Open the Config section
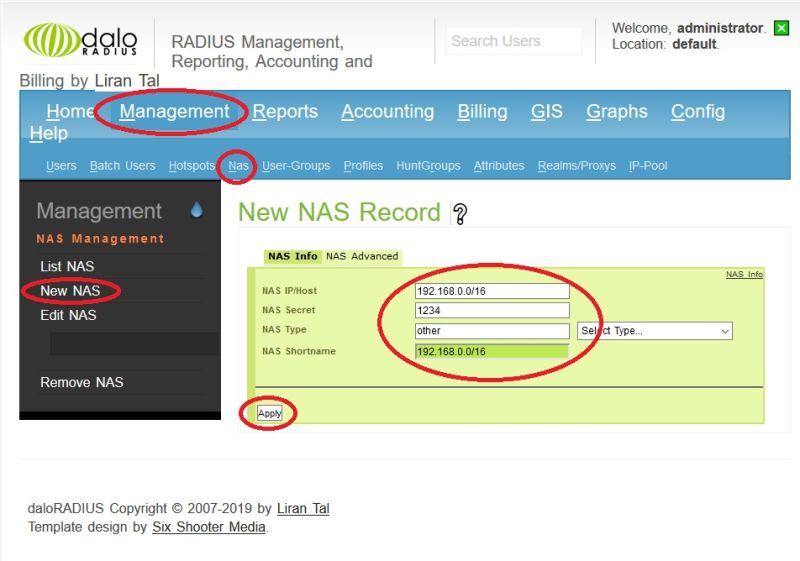The width and height of the screenshot is (800, 561). tap(697, 111)
